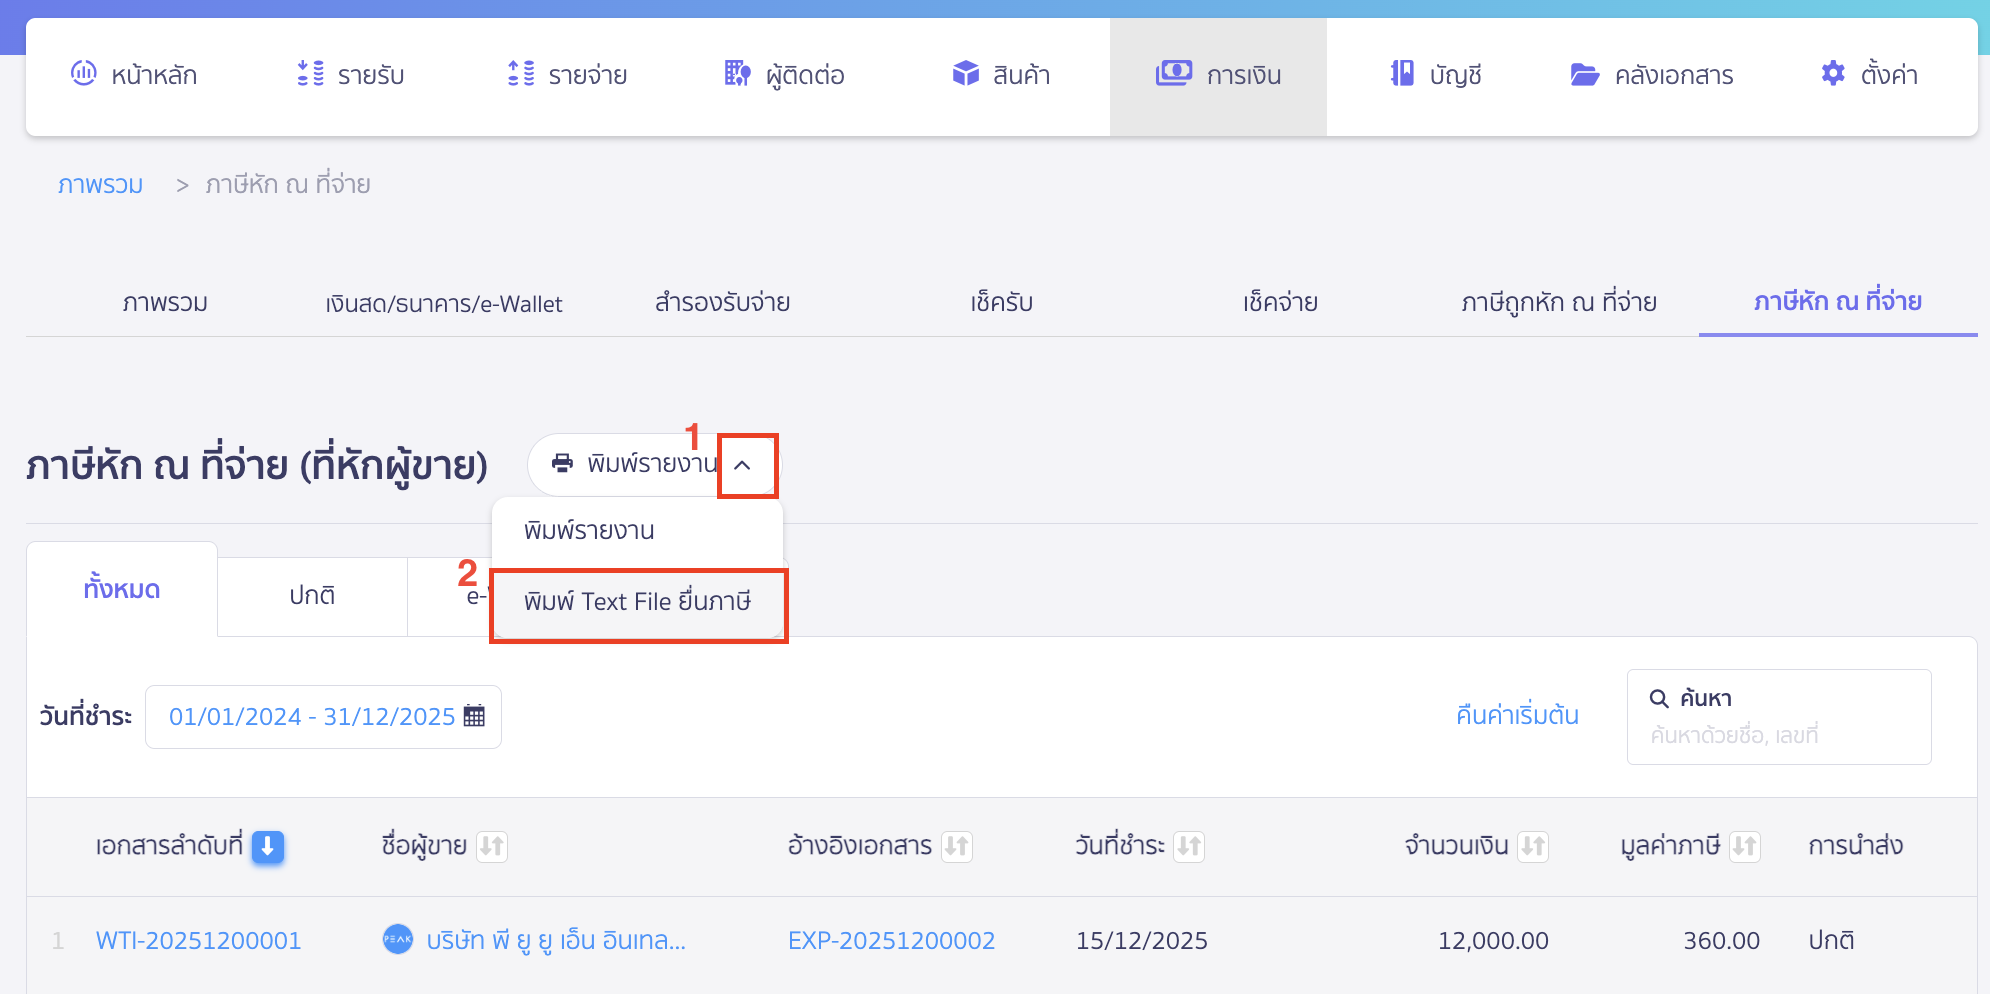
Task: Toggle sorting on the จำนวนเงิน column
Action: (x=1535, y=846)
